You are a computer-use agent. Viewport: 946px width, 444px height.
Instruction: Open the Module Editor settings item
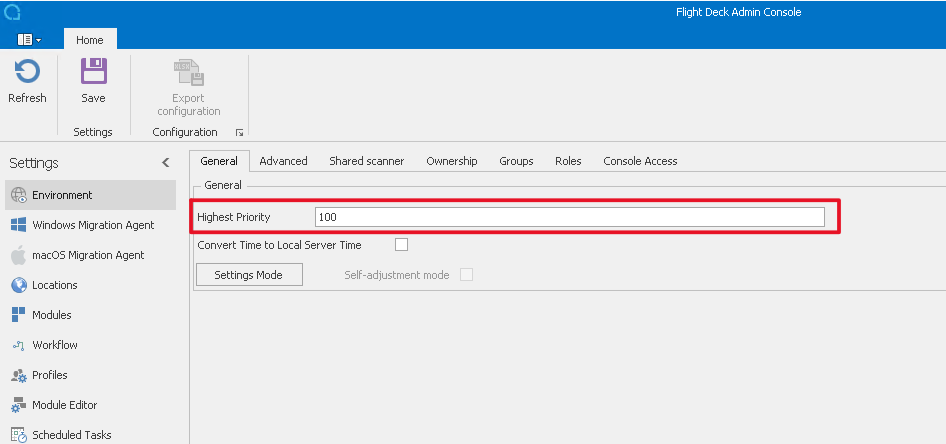(90, 405)
